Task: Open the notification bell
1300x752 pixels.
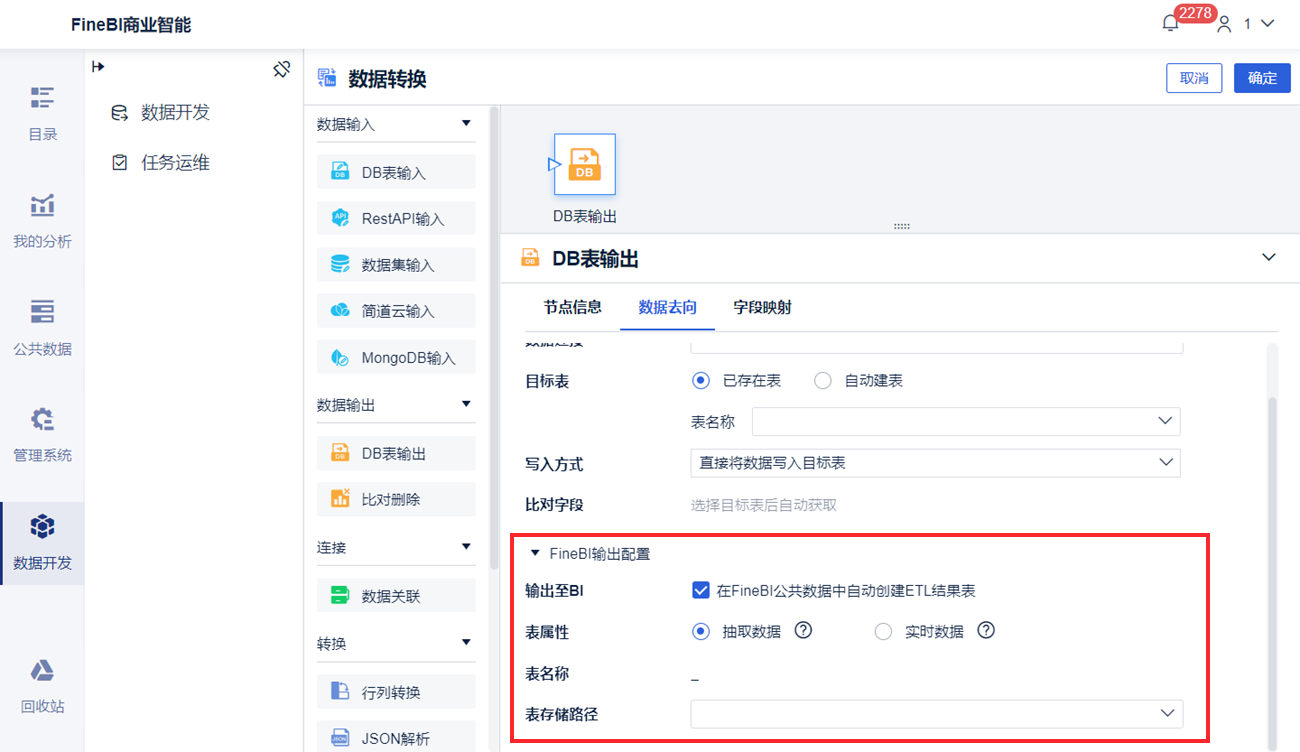Action: point(1171,23)
